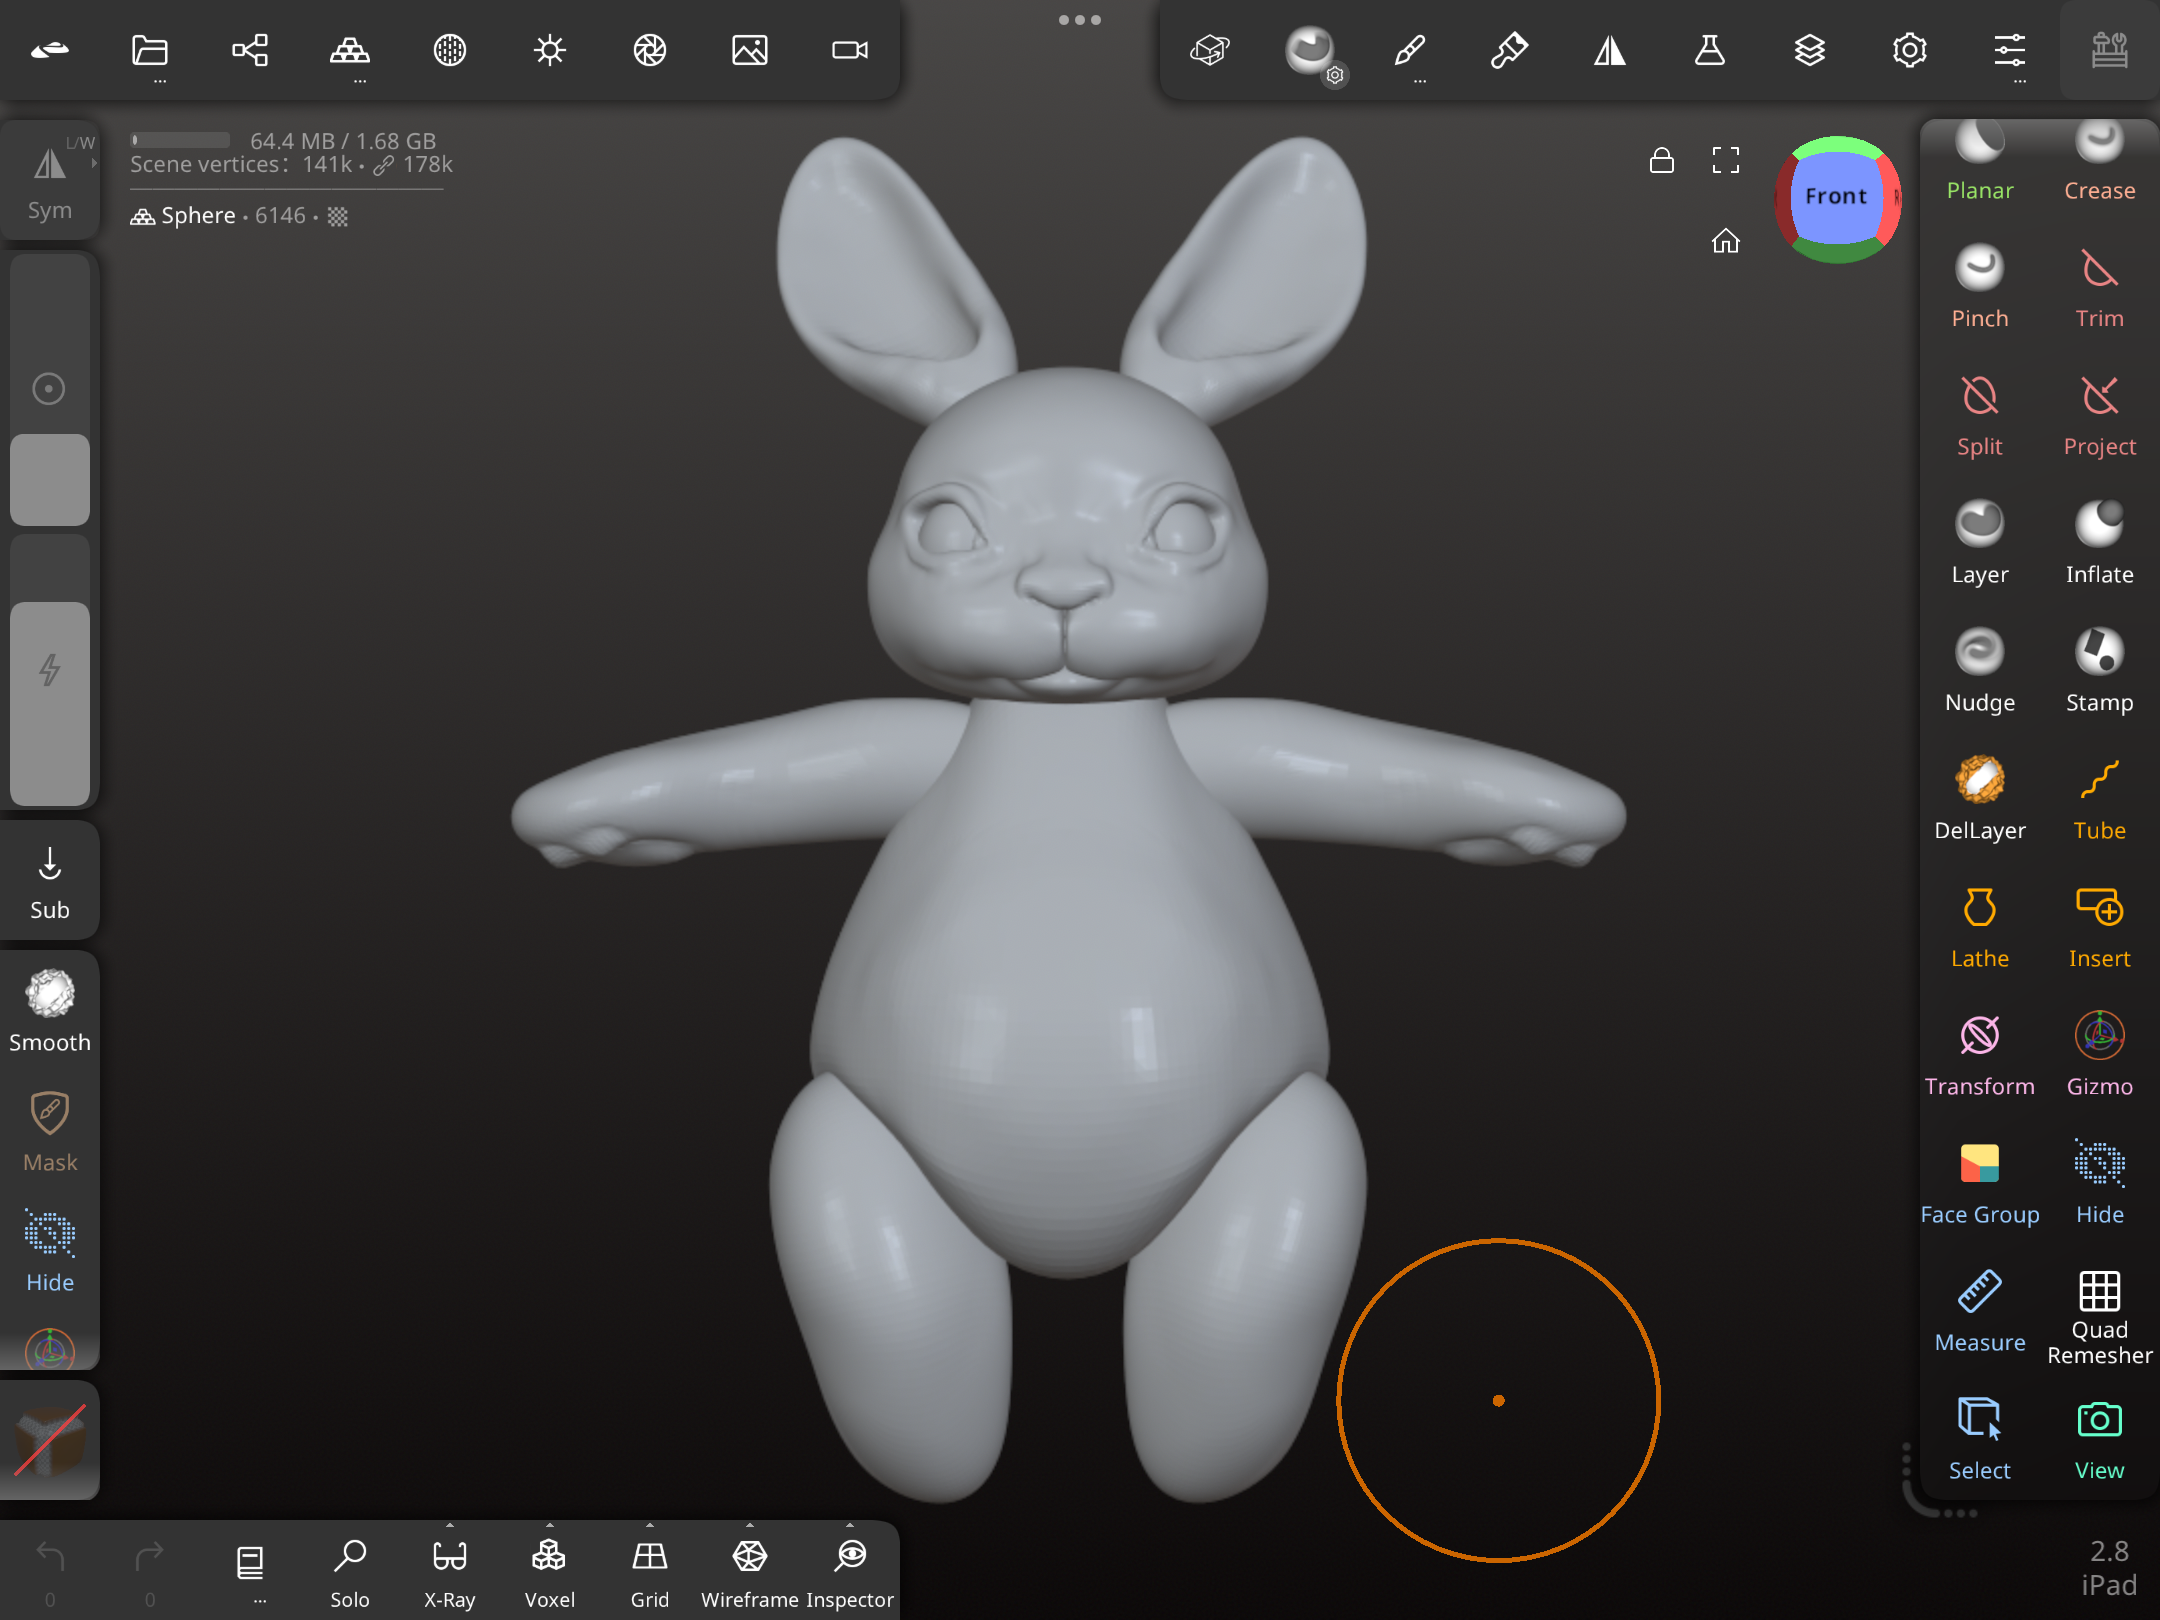The height and width of the screenshot is (1620, 2160).
Task: Pick the Measure tool
Action: 1979,1311
